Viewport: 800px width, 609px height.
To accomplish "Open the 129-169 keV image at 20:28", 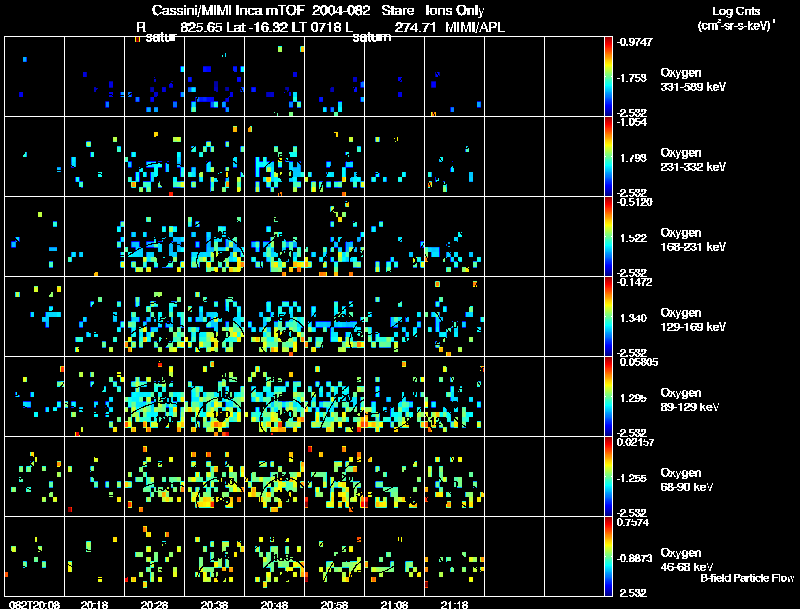I will [155, 316].
